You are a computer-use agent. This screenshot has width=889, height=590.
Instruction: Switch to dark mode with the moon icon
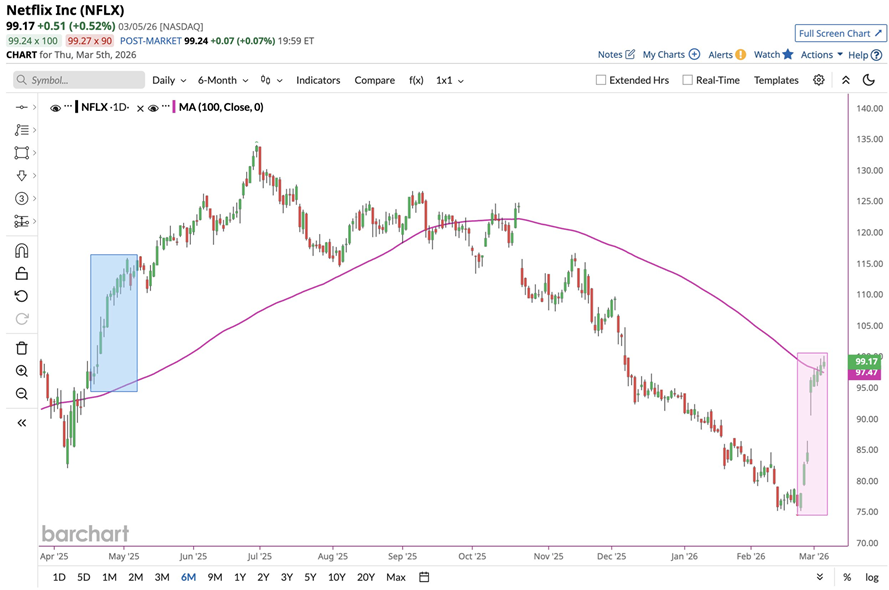[x=868, y=80]
